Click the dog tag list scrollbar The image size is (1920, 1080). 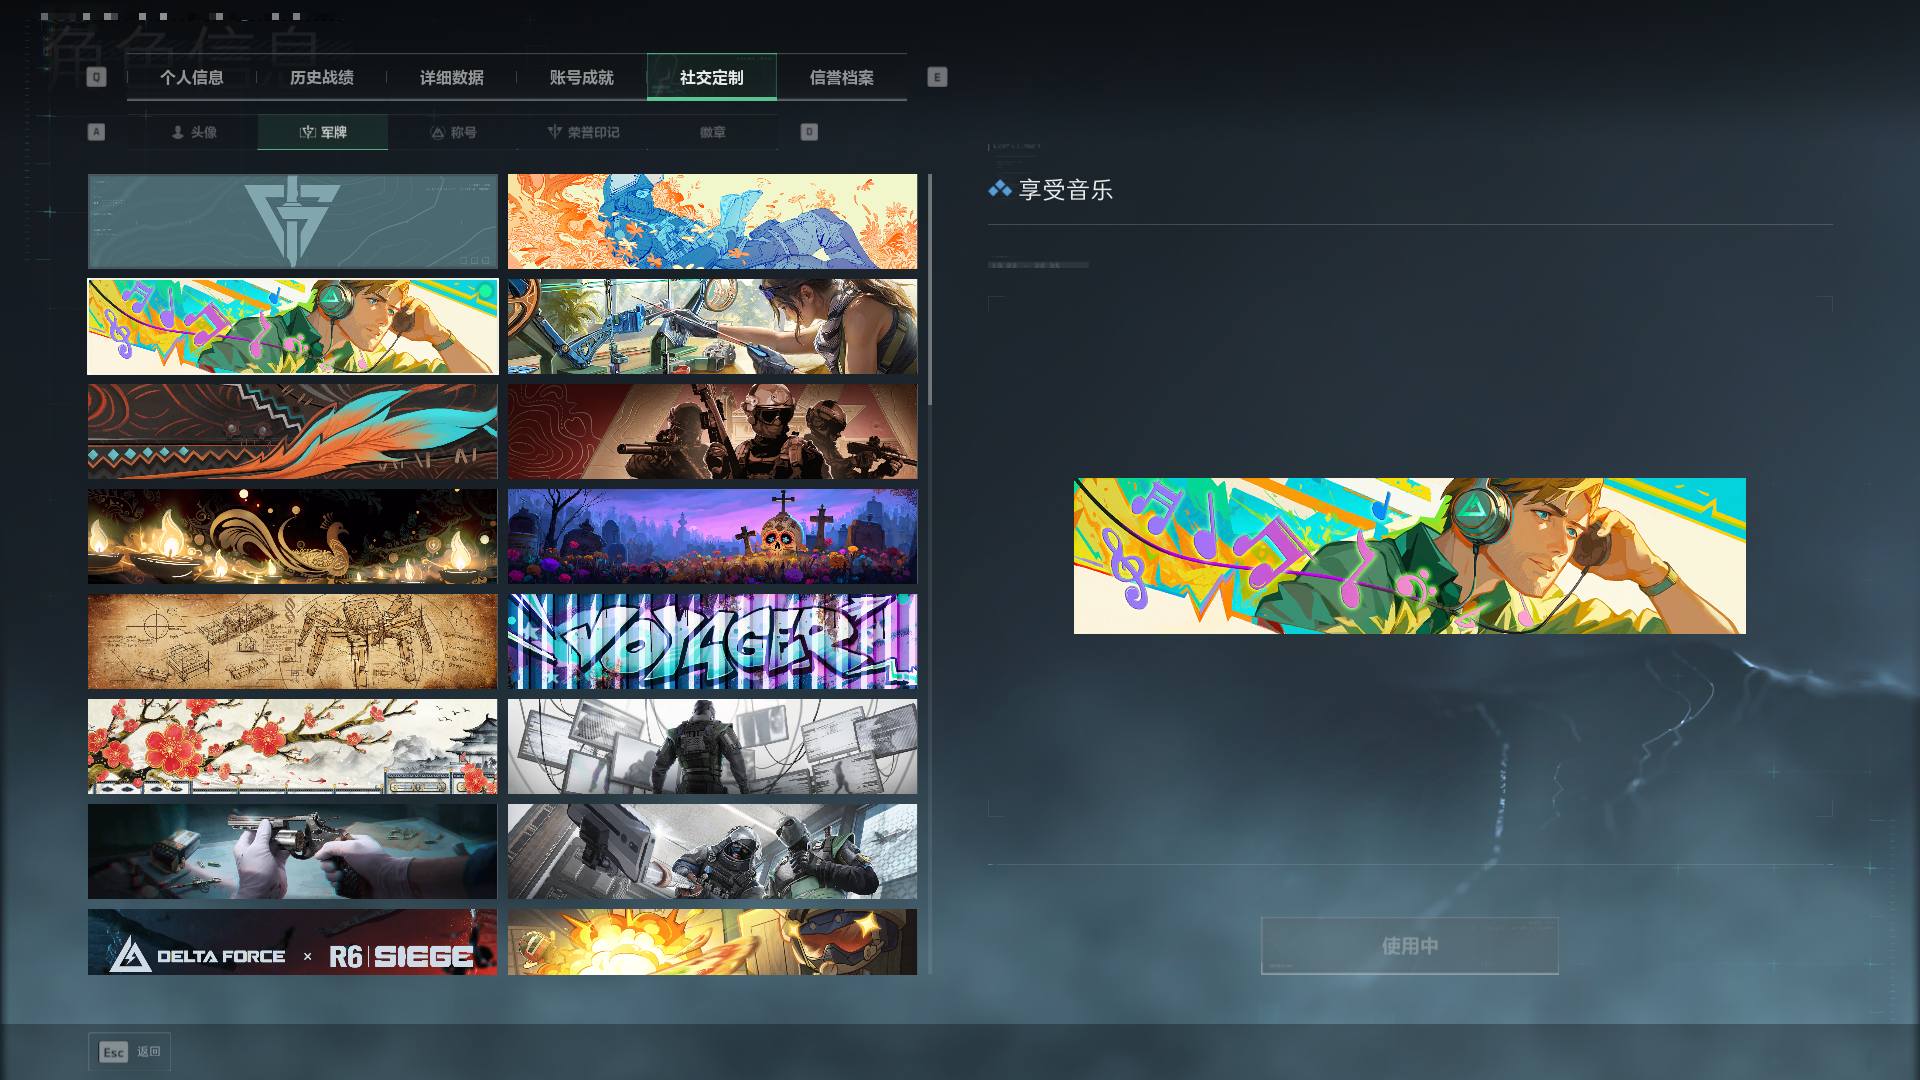930,290
